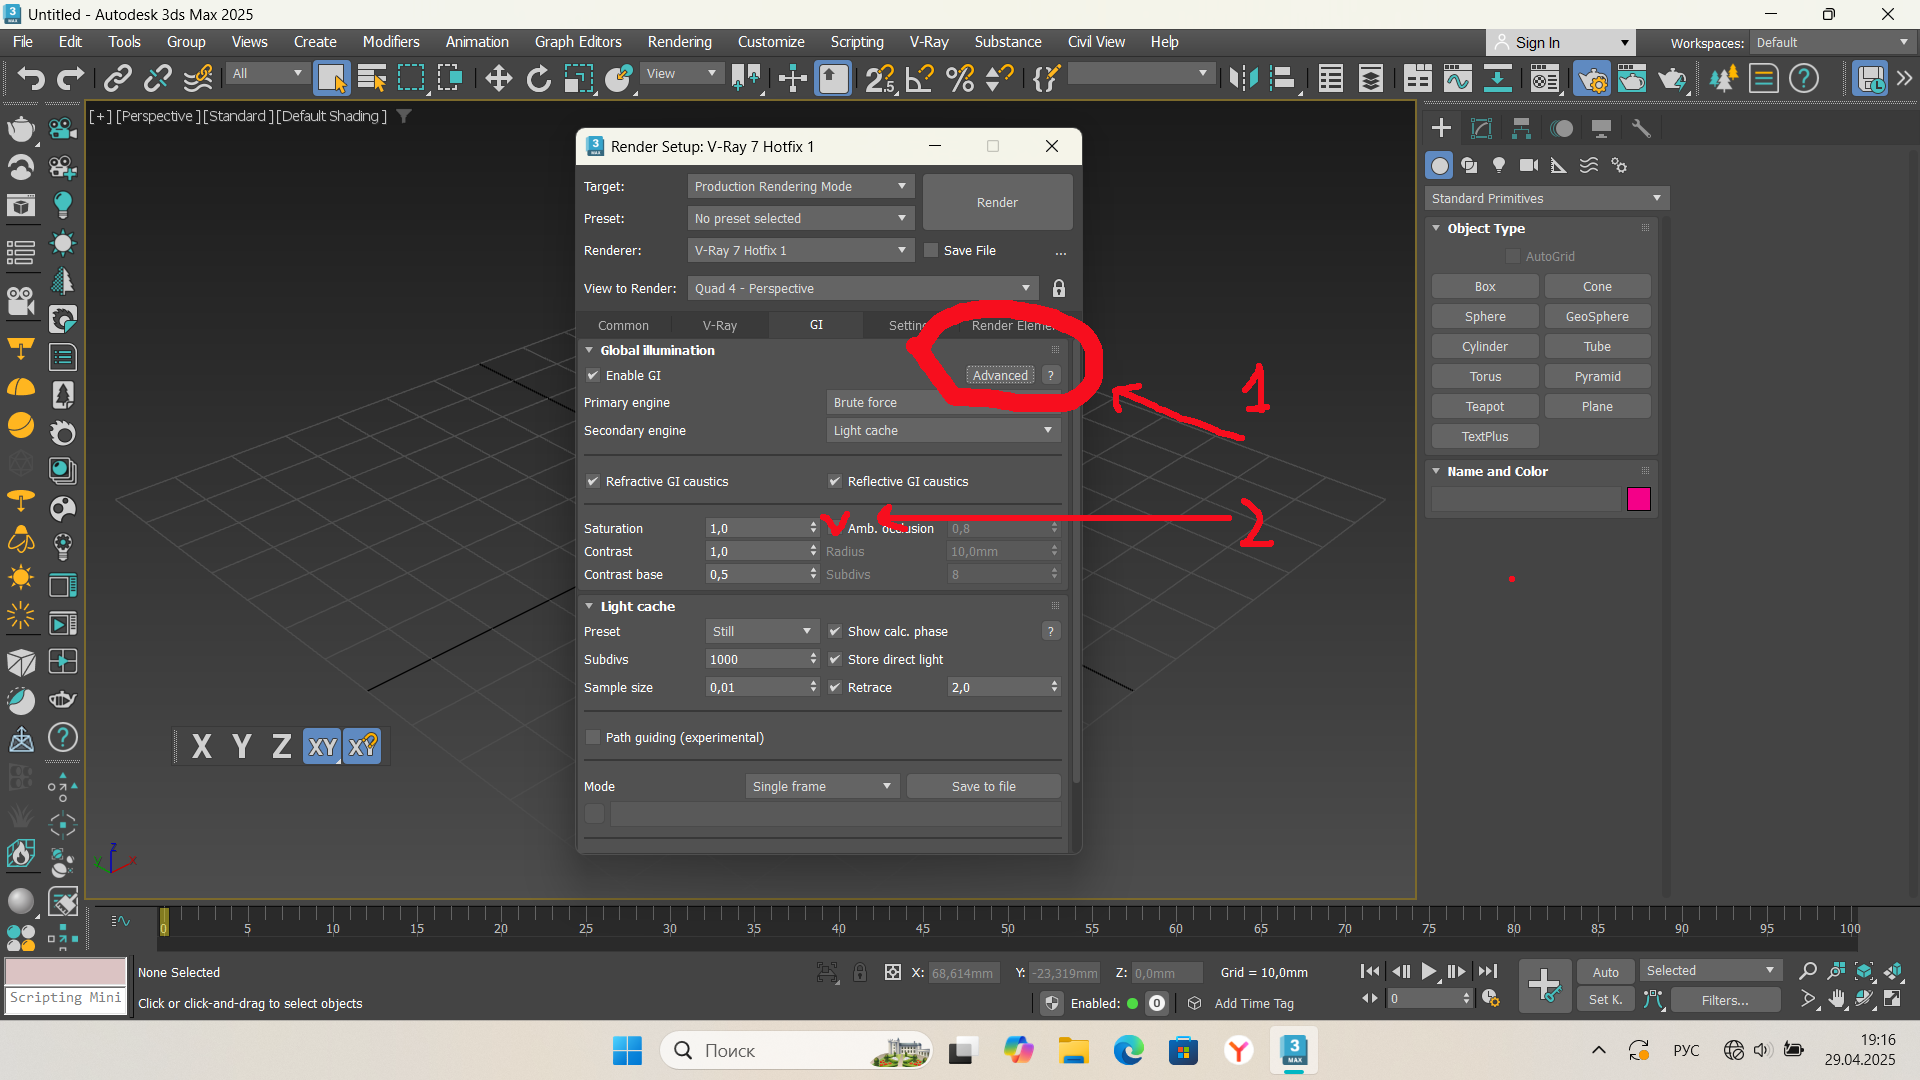This screenshot has height=1080, width=1920.
Task: Toggle Reflective GI caustics checkbox
Action: [835, 482]
